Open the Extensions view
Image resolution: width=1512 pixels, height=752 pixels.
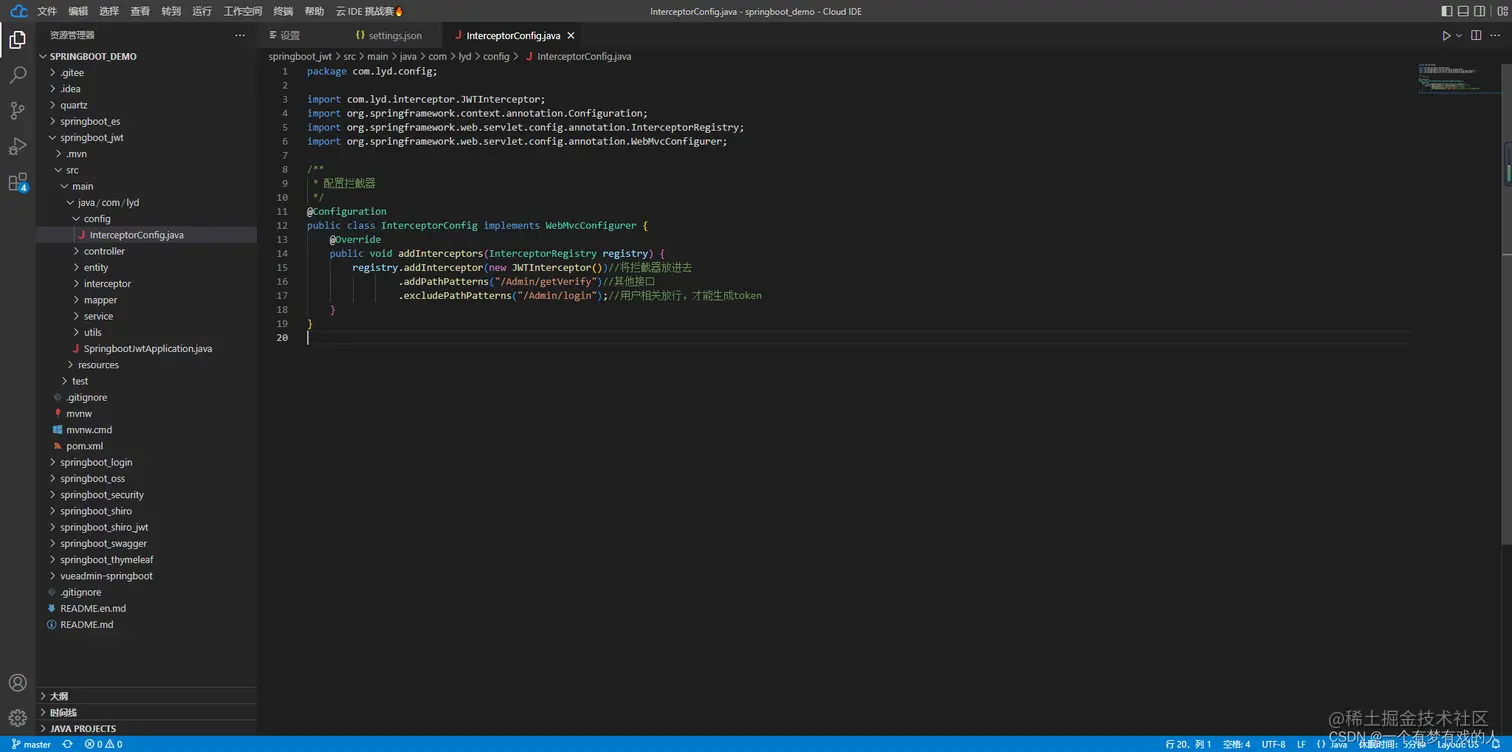click(18, 182)
